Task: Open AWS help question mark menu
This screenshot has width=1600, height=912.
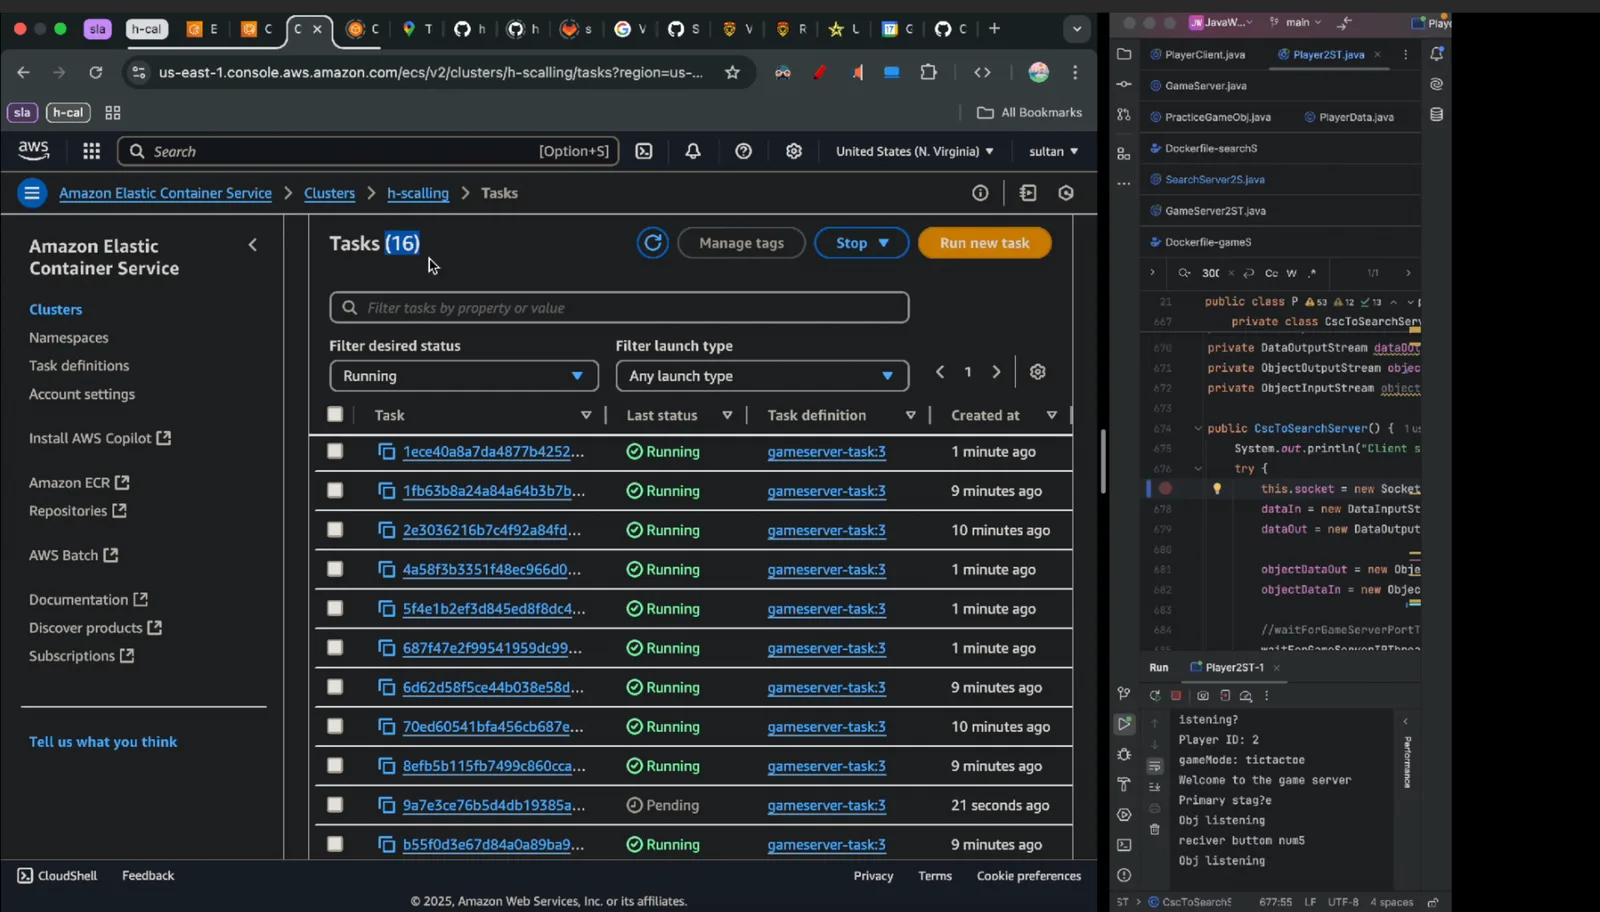Action: pos(743,151)
